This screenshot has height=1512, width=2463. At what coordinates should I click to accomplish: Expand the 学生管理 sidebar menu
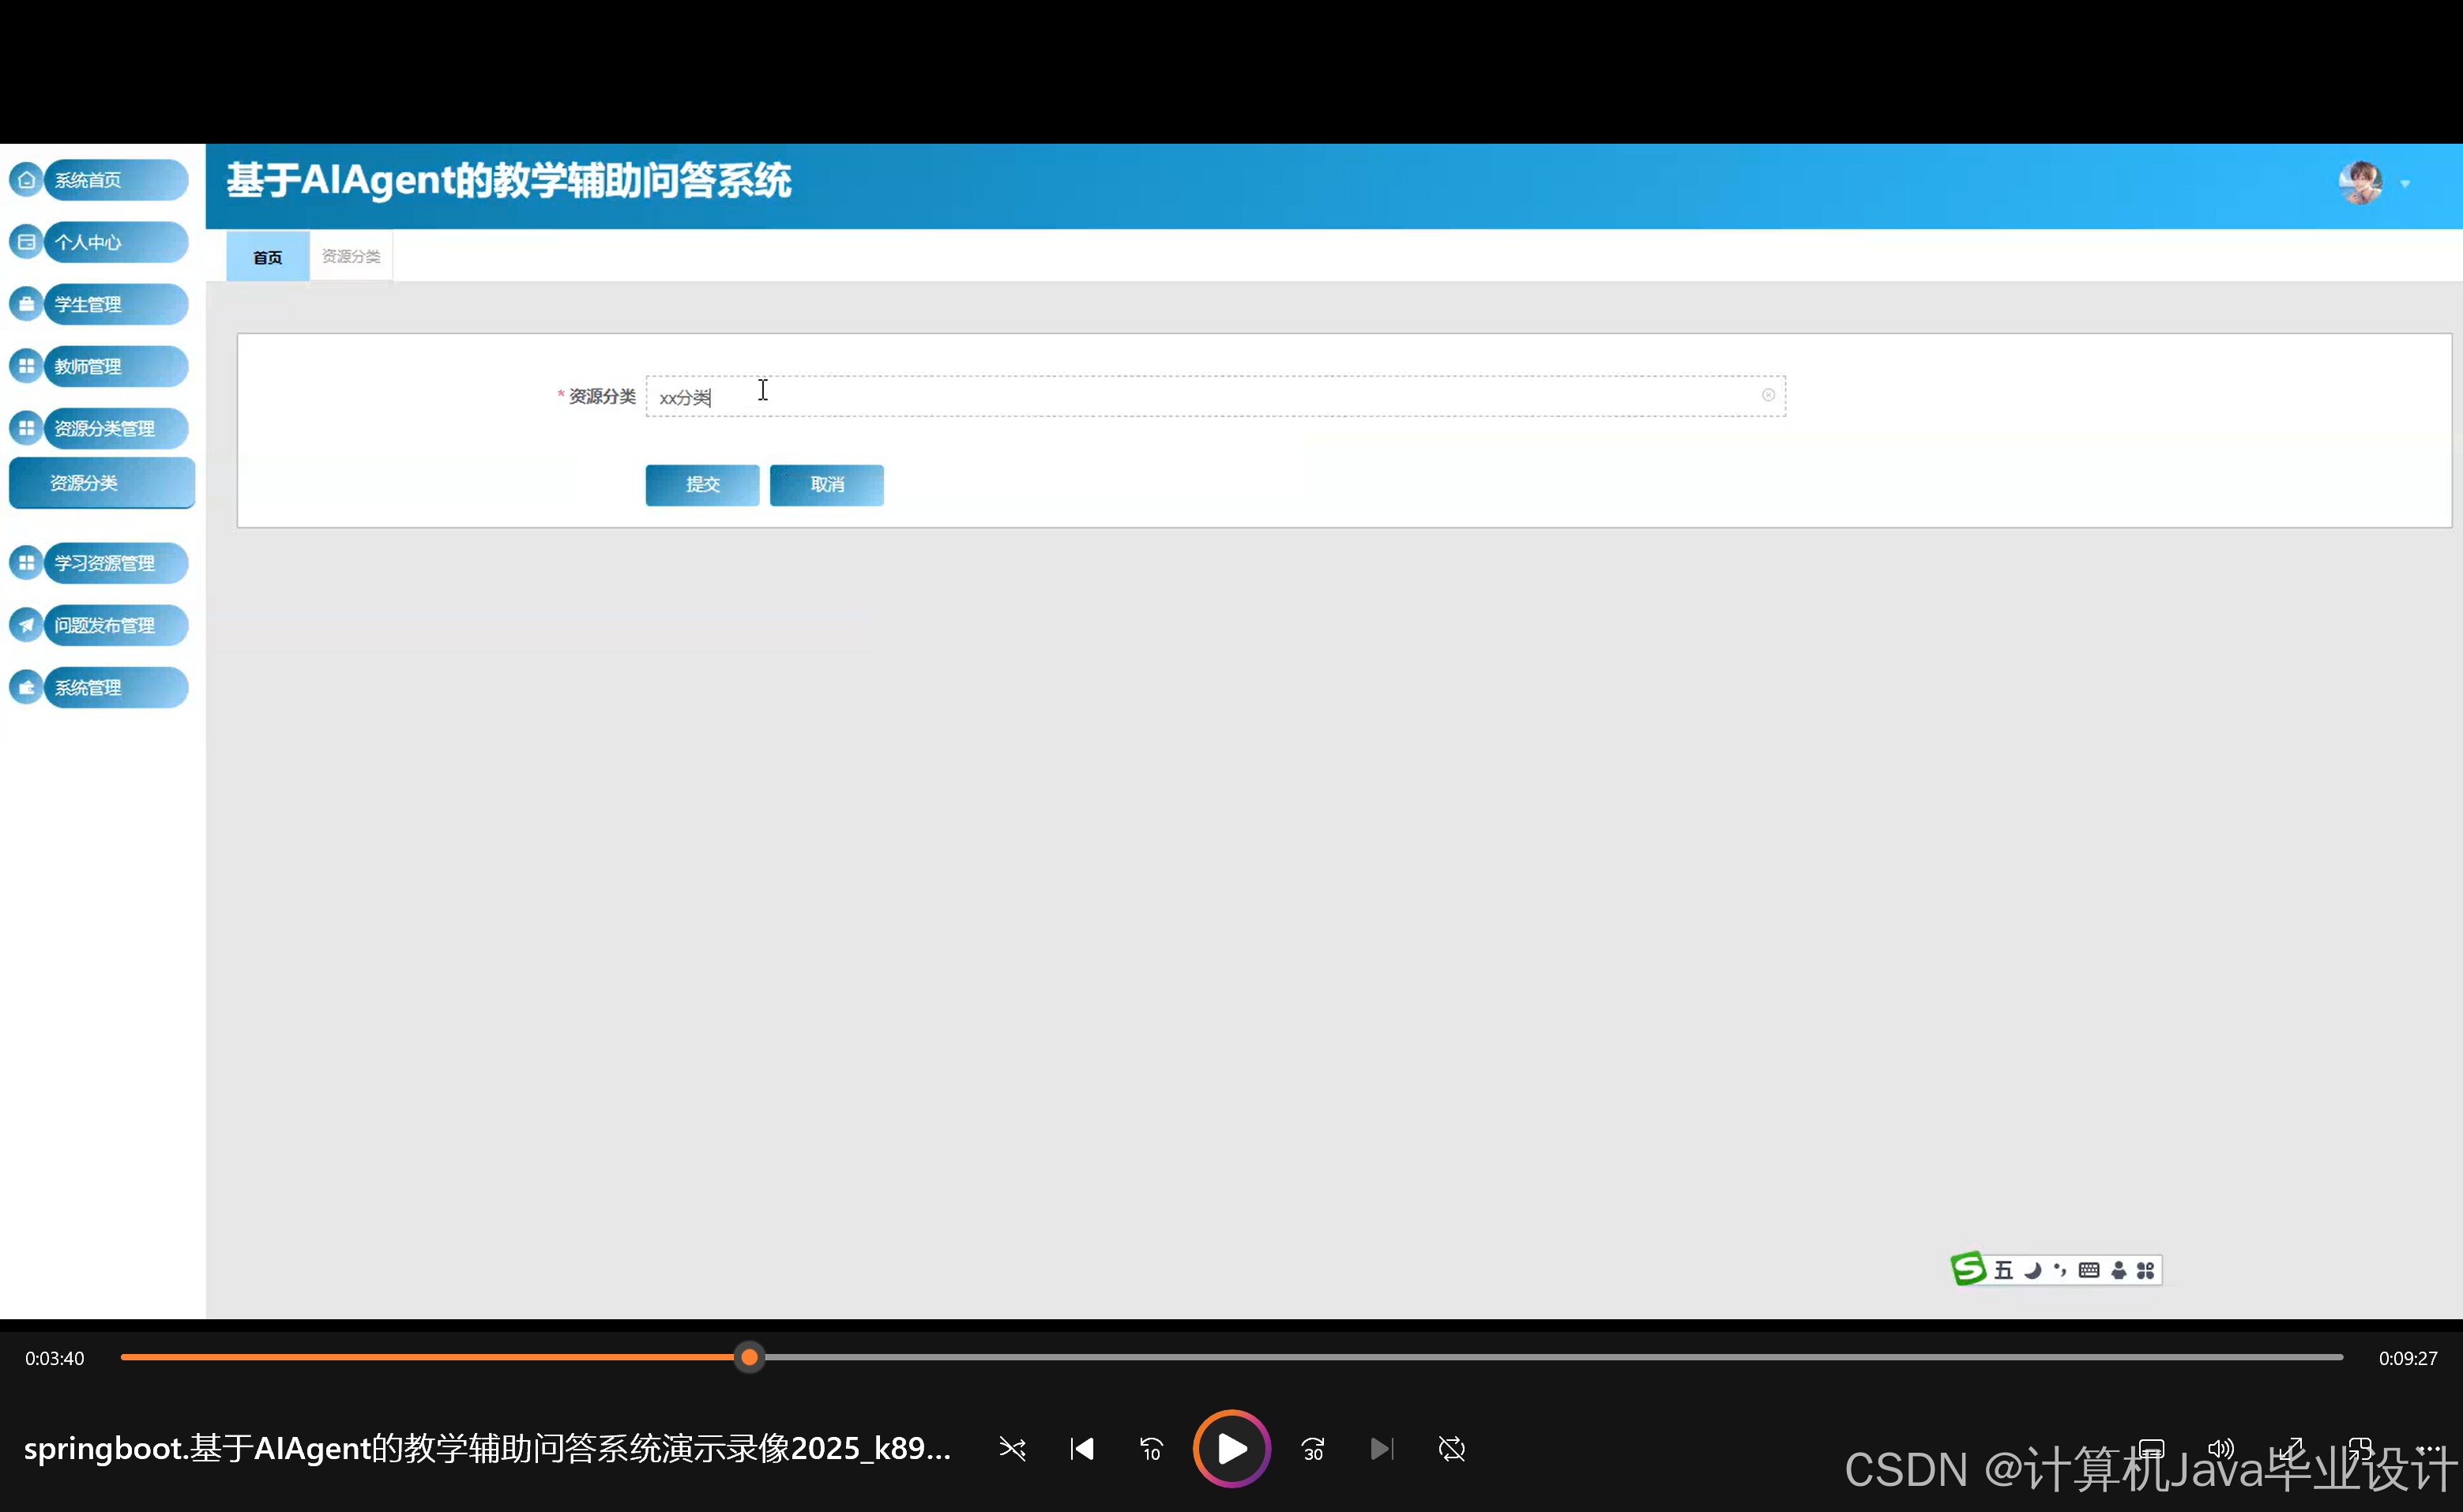(99, 304)
